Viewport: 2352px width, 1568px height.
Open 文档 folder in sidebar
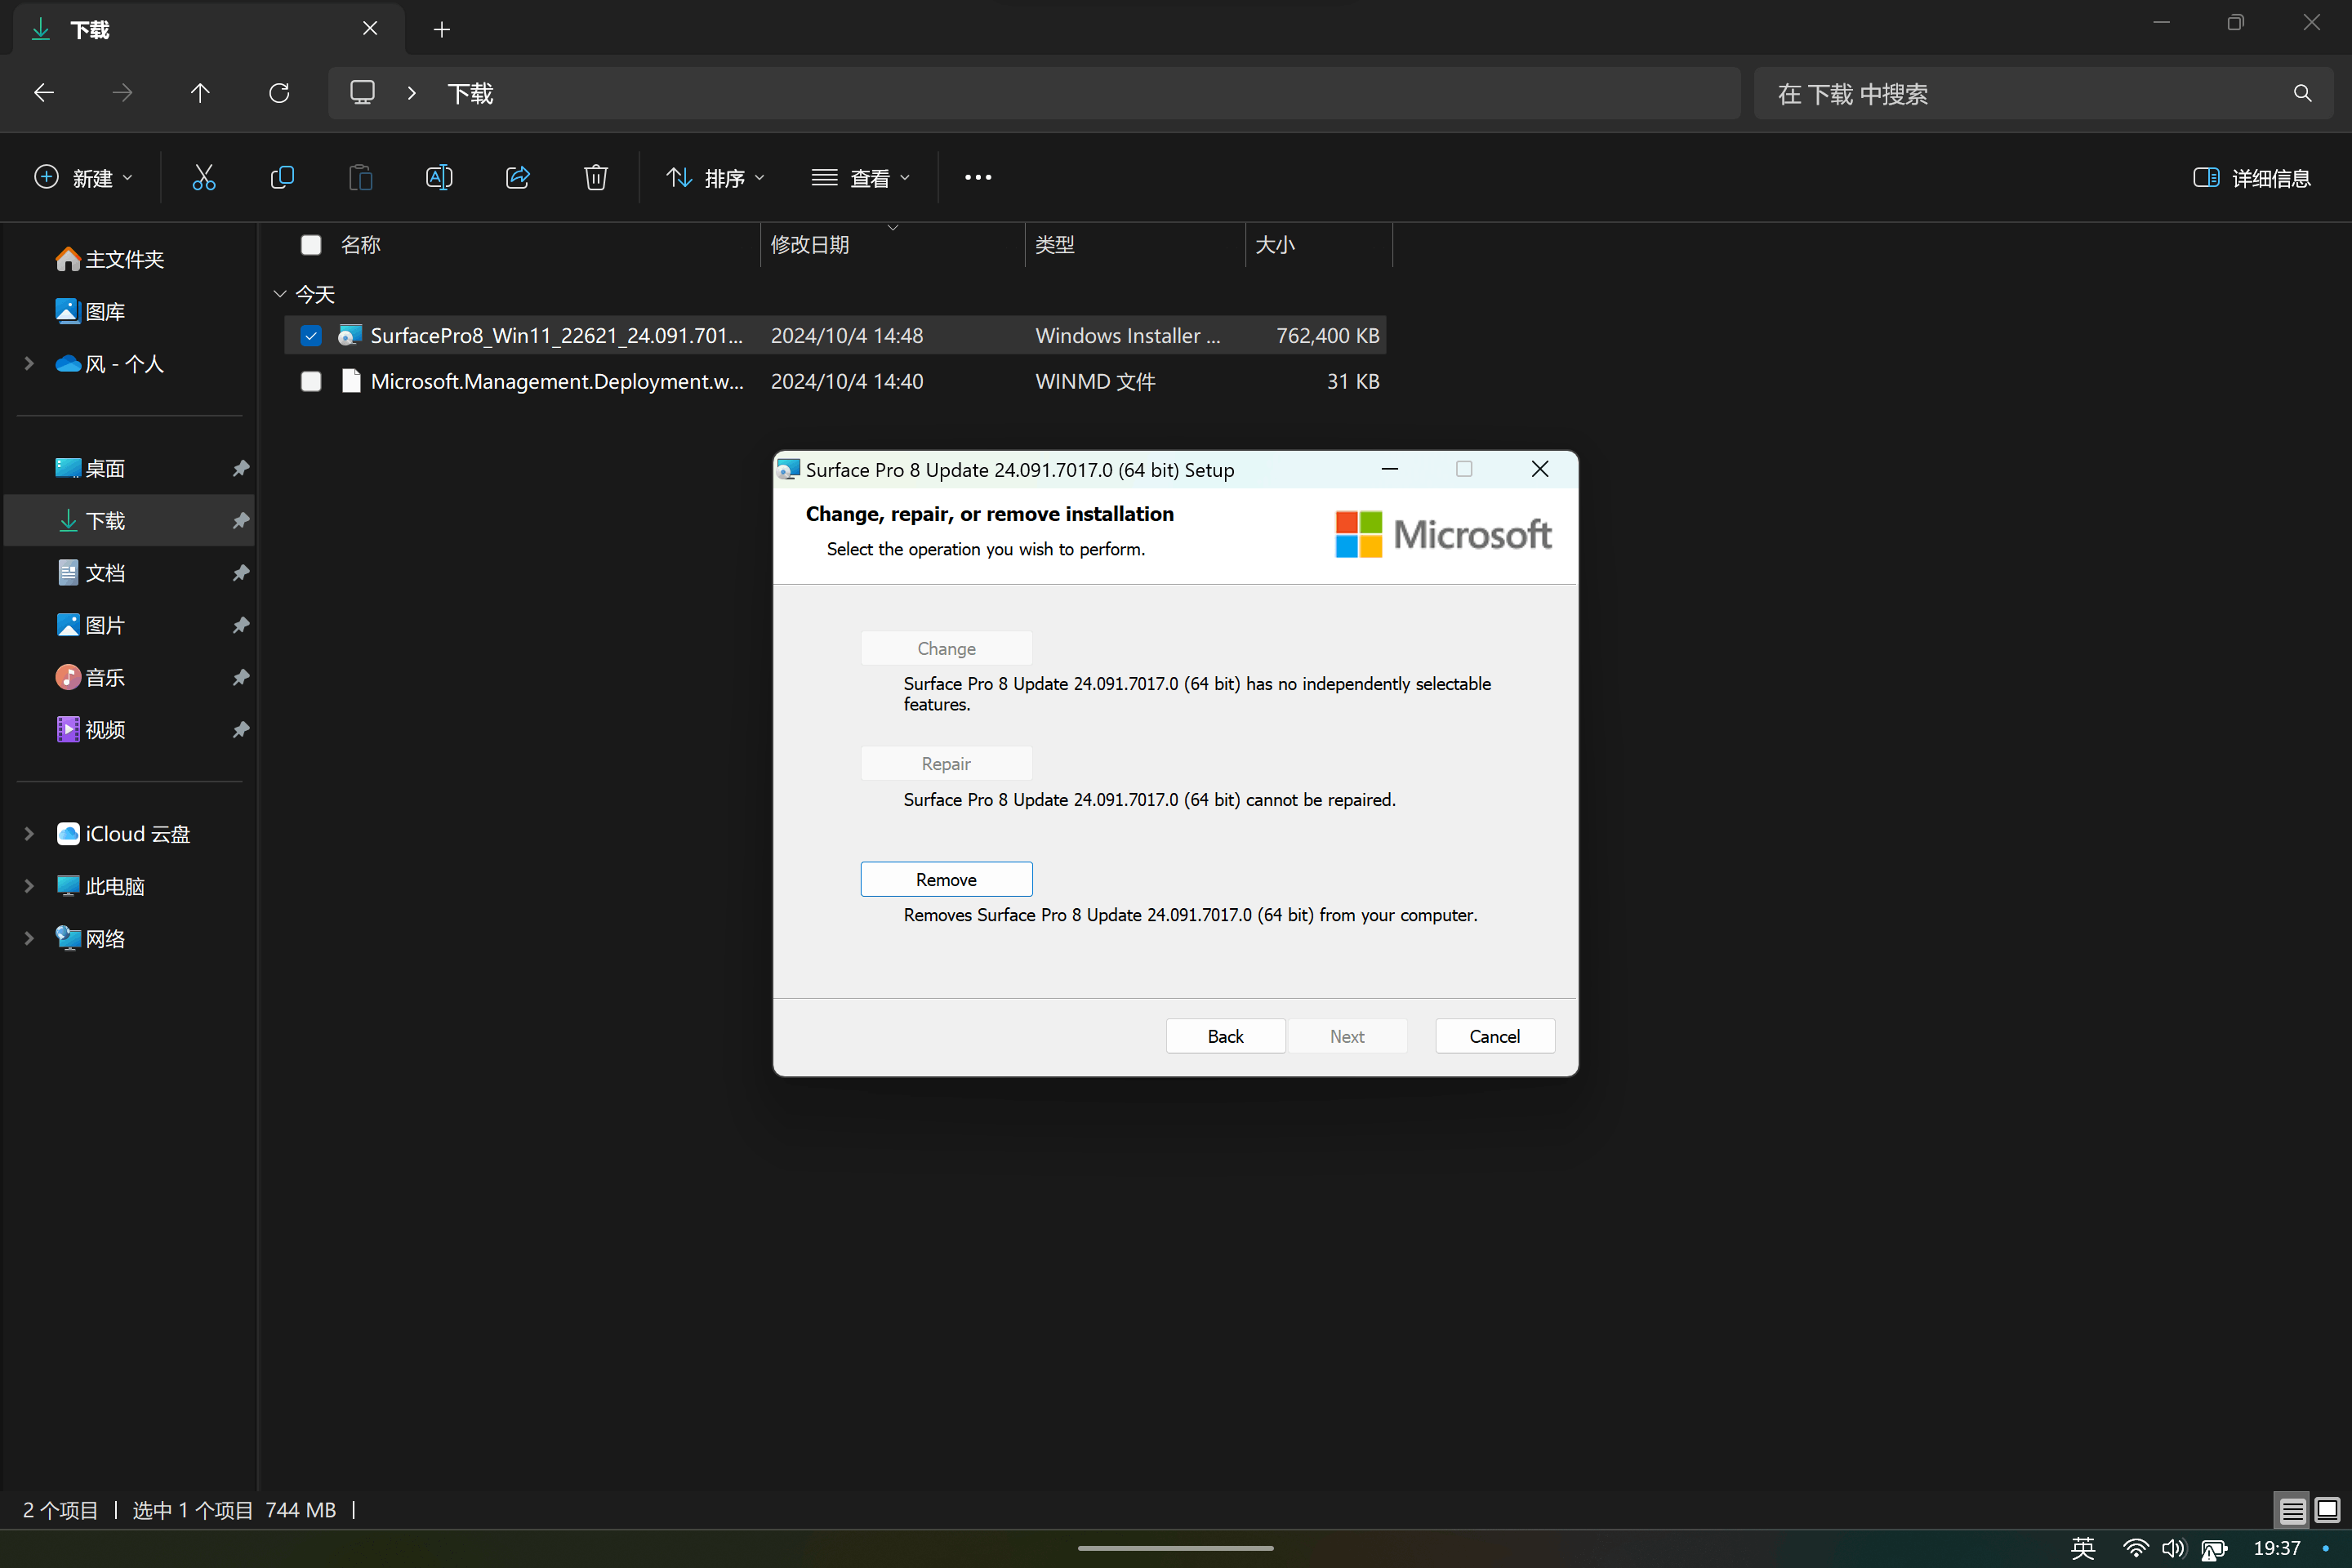[x=105, y=573]
